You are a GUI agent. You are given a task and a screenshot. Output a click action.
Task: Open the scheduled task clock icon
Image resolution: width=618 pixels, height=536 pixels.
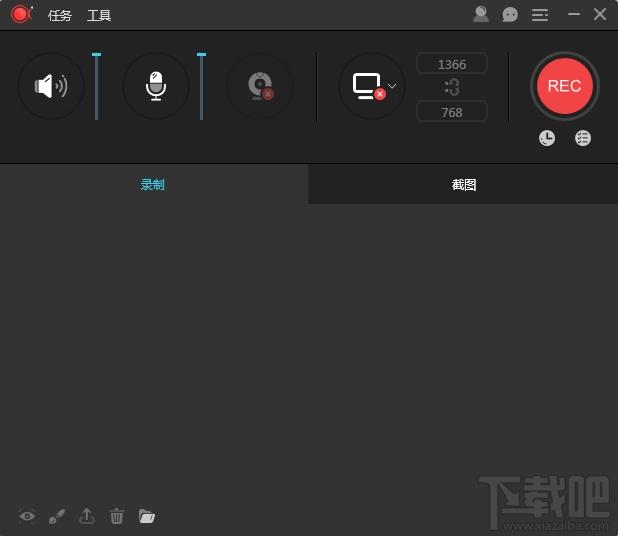[547, 138]
